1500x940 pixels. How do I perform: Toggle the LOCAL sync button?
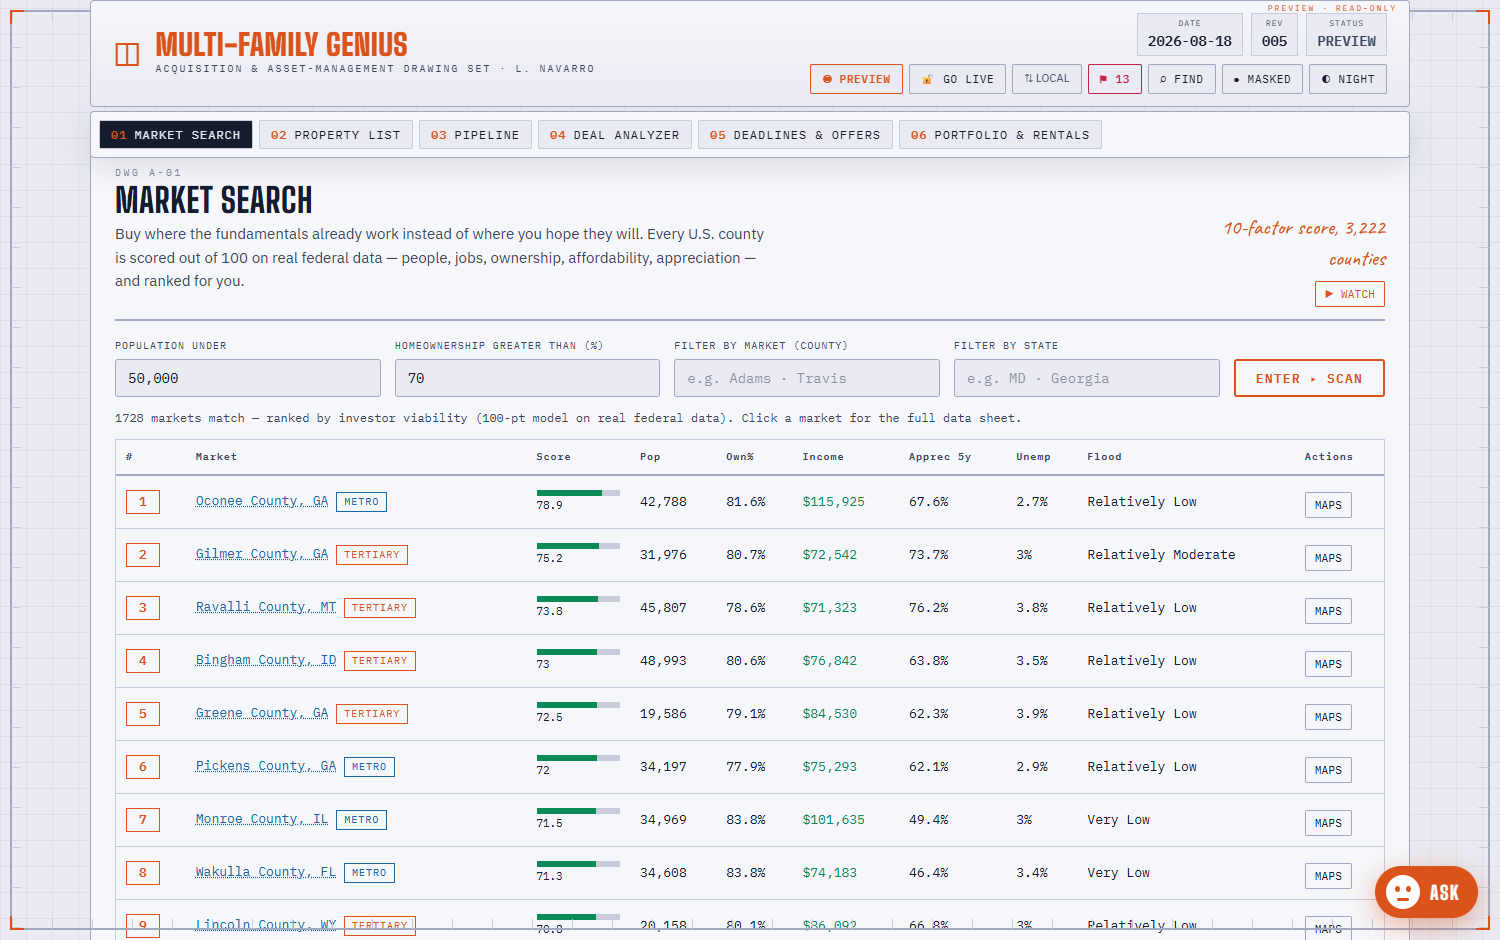click(x=1047, y=79)
